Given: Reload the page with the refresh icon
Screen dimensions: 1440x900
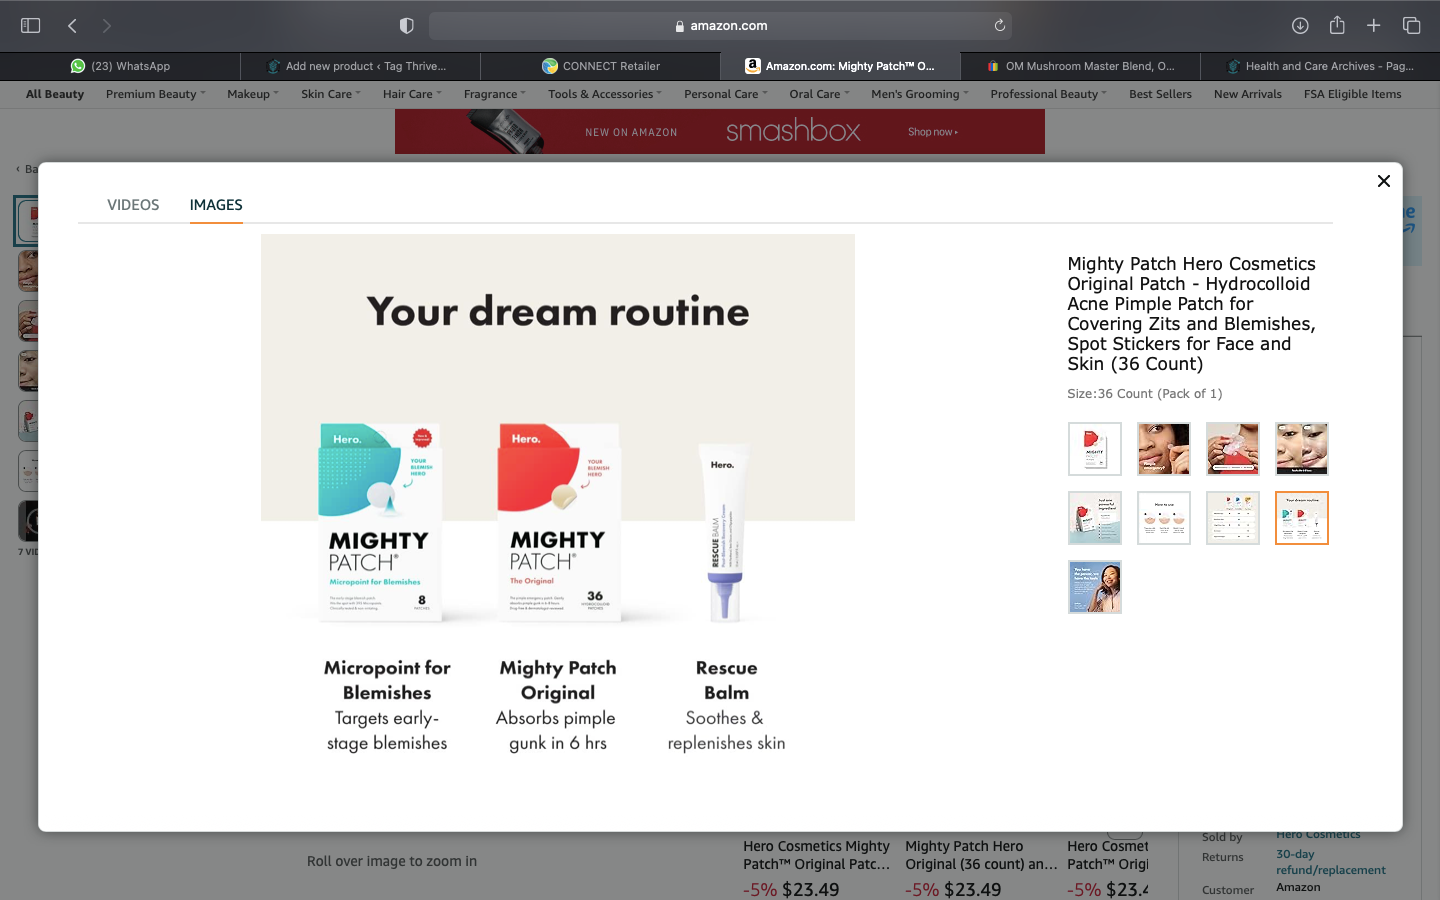Looking at the screenshot, I should coord(999,25).
